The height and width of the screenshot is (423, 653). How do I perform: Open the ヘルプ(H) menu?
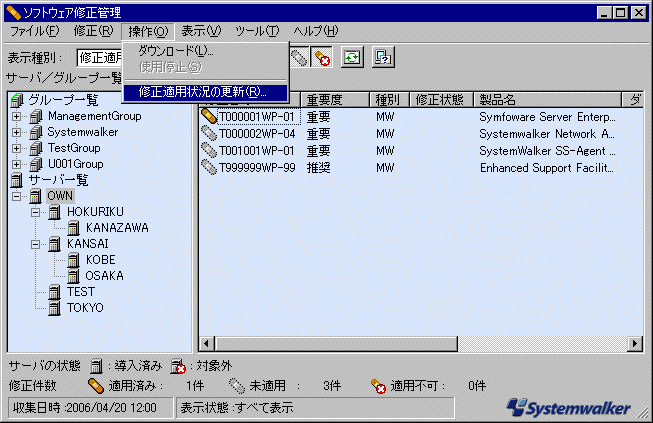316,31
